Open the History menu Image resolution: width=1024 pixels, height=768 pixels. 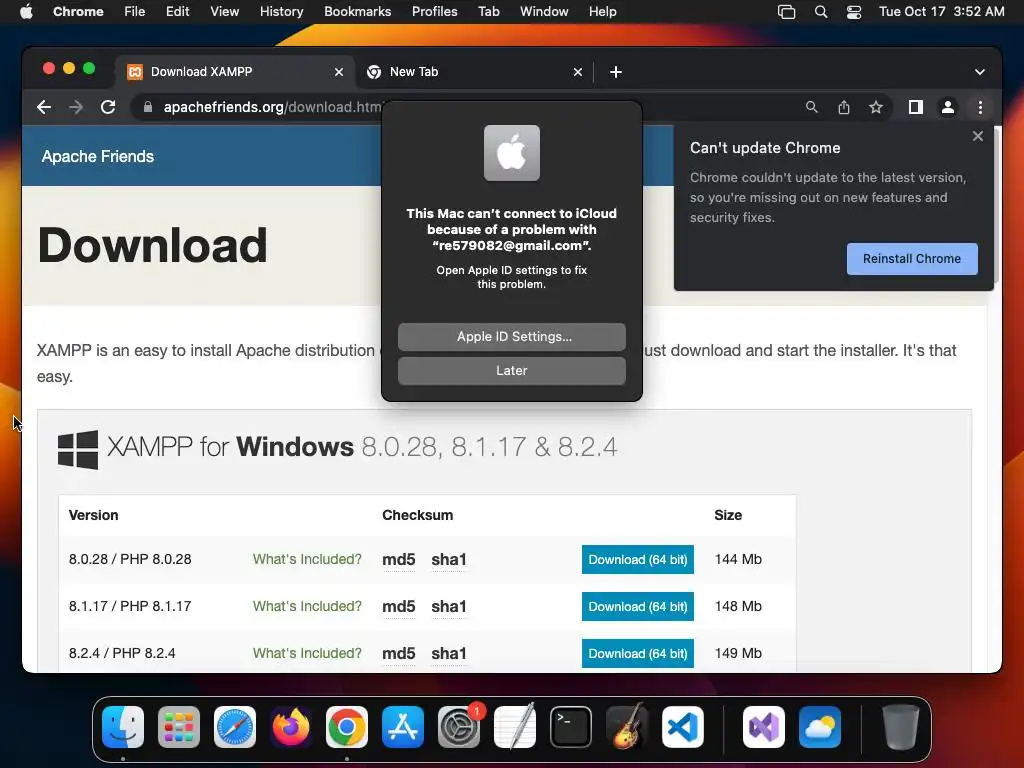pyautogui.click(x=281, y=12)
